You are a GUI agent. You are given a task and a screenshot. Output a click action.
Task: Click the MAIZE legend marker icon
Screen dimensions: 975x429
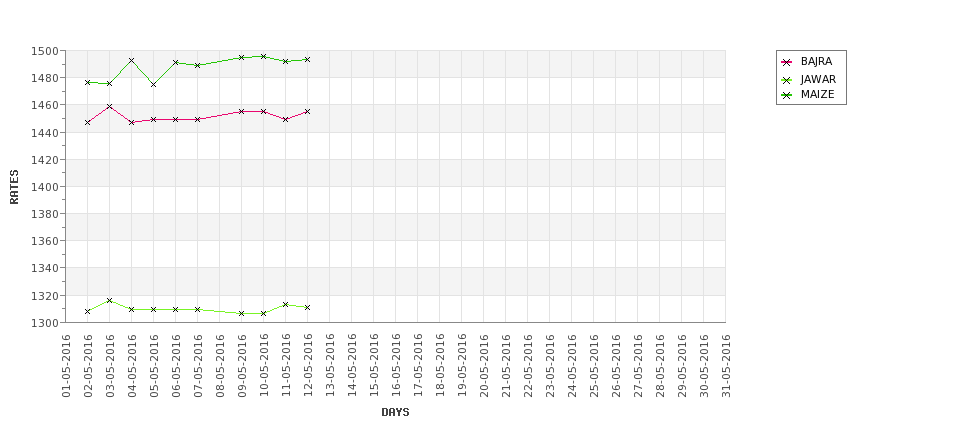(787, 95)
